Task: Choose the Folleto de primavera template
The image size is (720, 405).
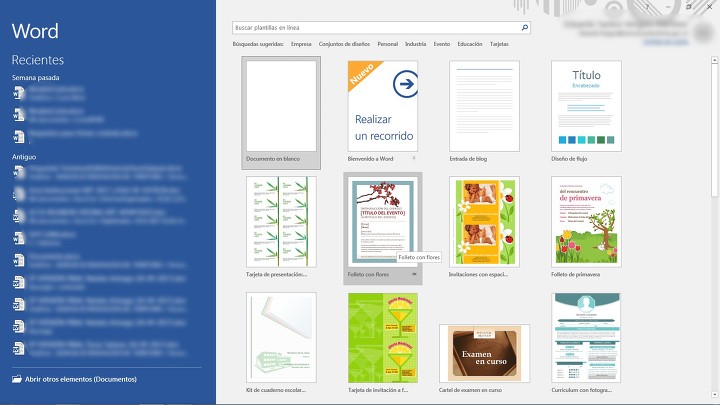Action: [586, 218]
